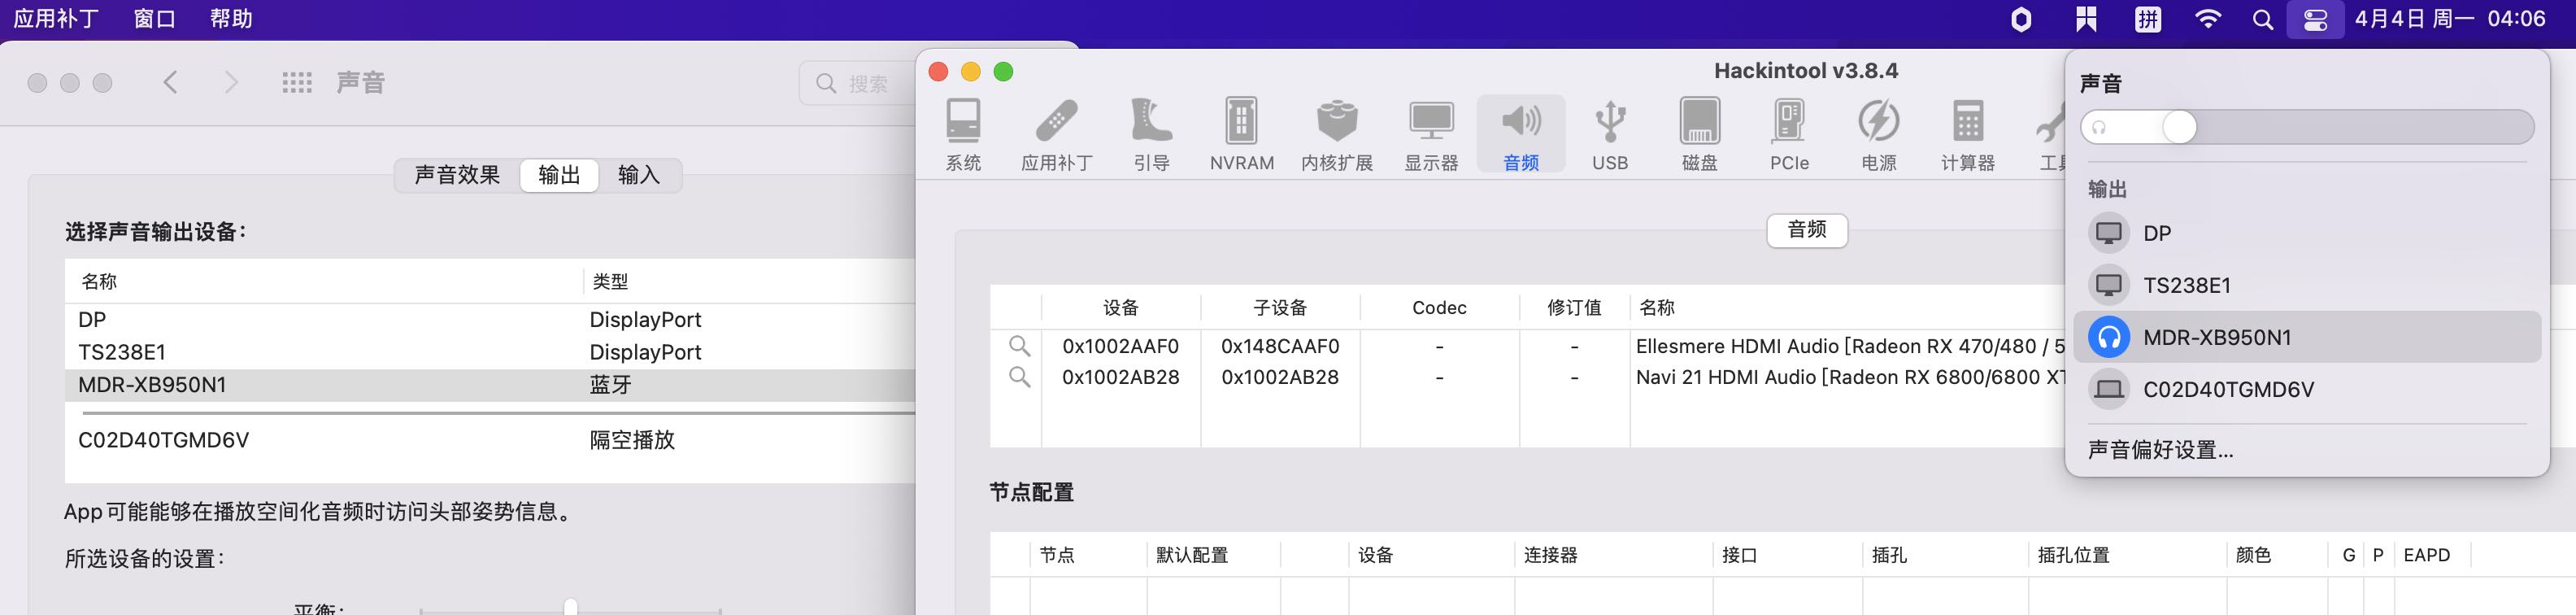Switch to Sound Effects tab
Image resolution: width=2576 pixels, height=615 pixels.
[457, 175]
